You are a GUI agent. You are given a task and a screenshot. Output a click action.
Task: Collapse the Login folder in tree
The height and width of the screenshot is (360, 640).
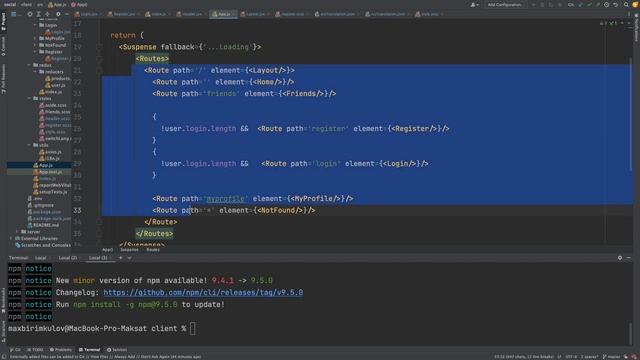pyautogui.click(x=35, y=25)
